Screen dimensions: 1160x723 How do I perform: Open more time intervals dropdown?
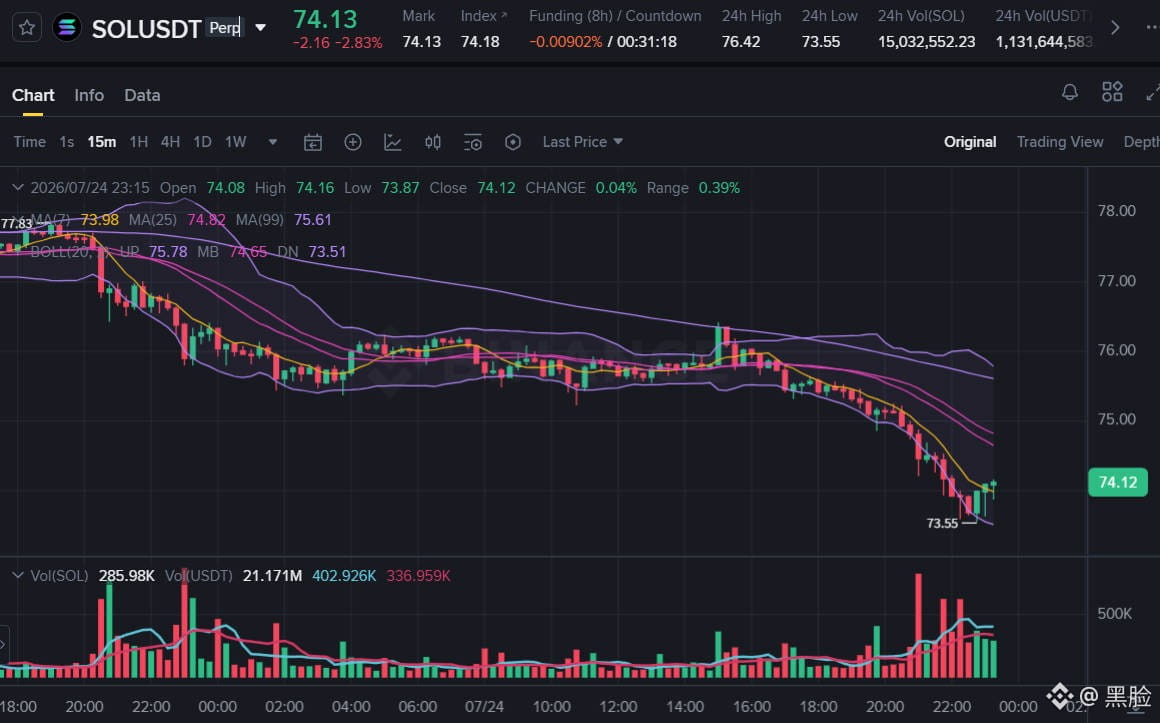tap(273, 141)
